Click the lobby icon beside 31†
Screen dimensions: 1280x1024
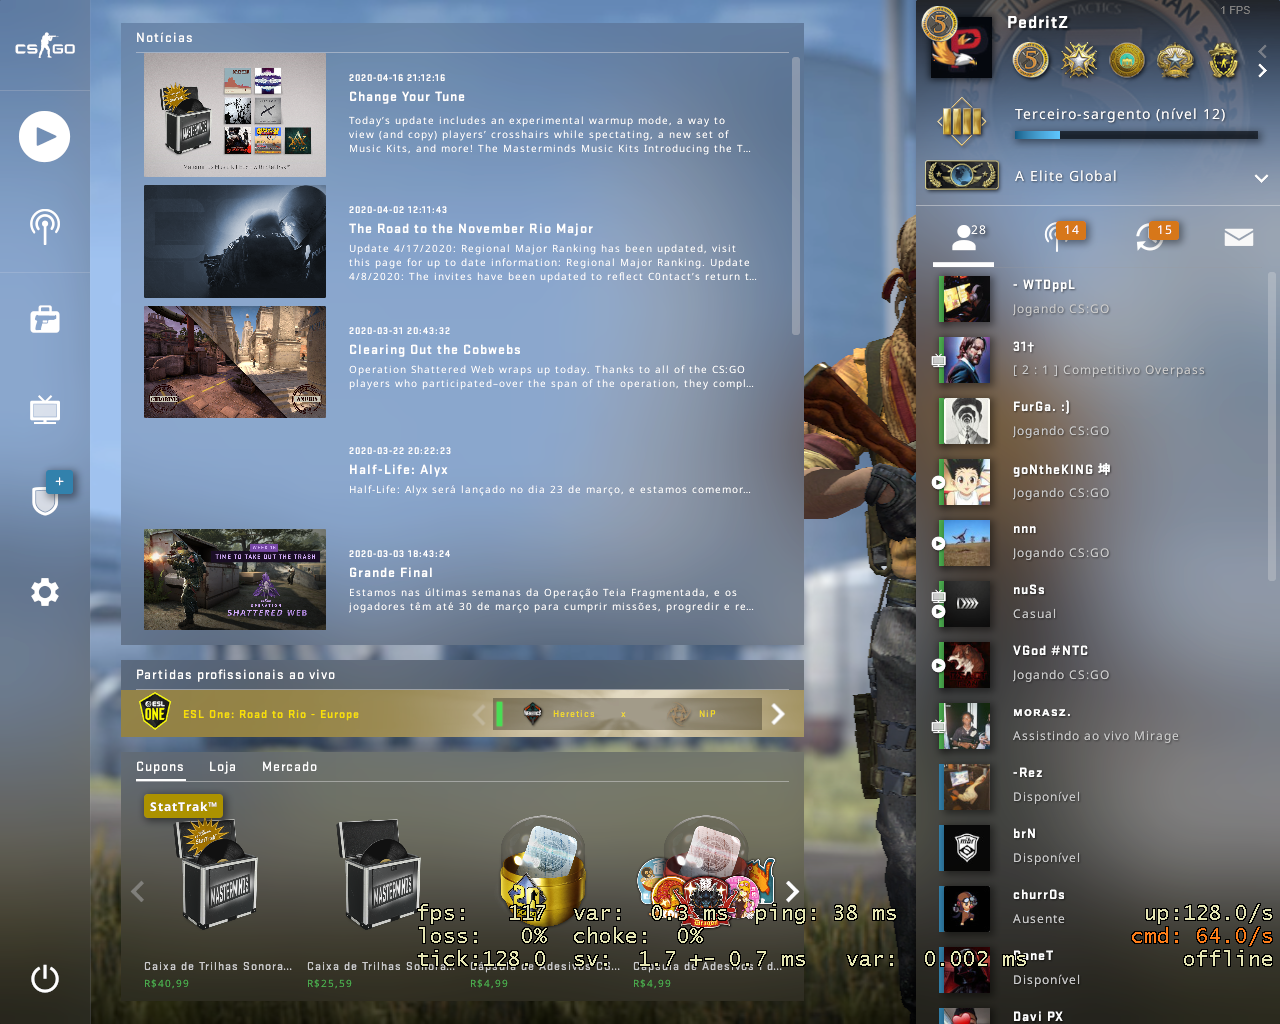(938, 360)
